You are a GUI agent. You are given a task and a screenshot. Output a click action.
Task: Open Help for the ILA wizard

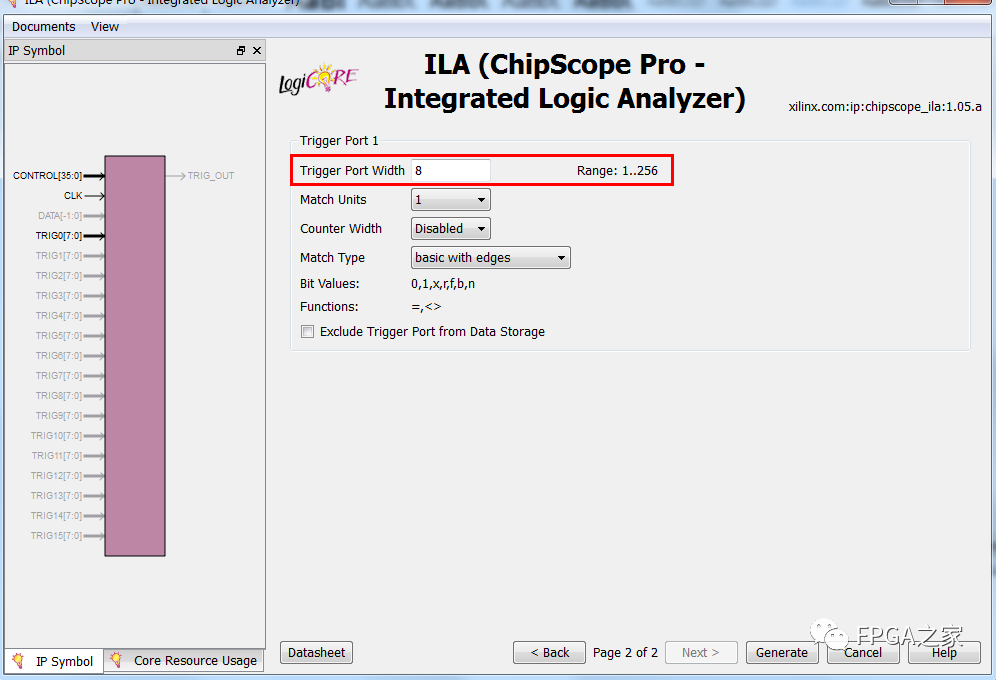[944, 653]
